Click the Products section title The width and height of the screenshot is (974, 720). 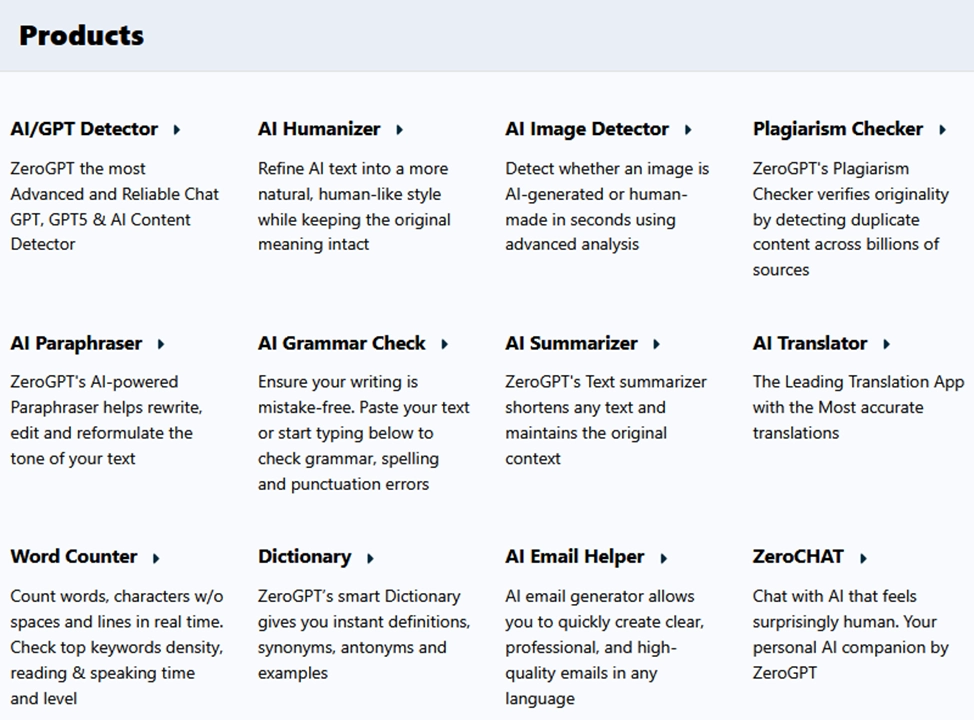pyautogui.click(x=81, y=35)
